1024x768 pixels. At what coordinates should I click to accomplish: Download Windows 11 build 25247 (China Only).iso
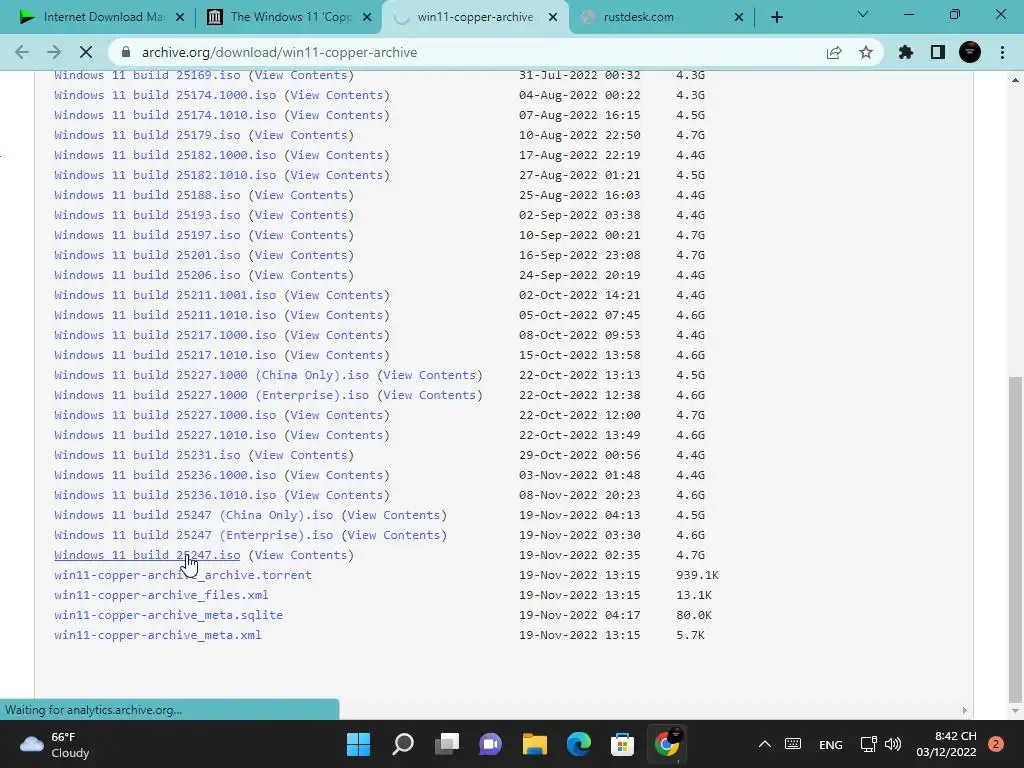[193, 515]
